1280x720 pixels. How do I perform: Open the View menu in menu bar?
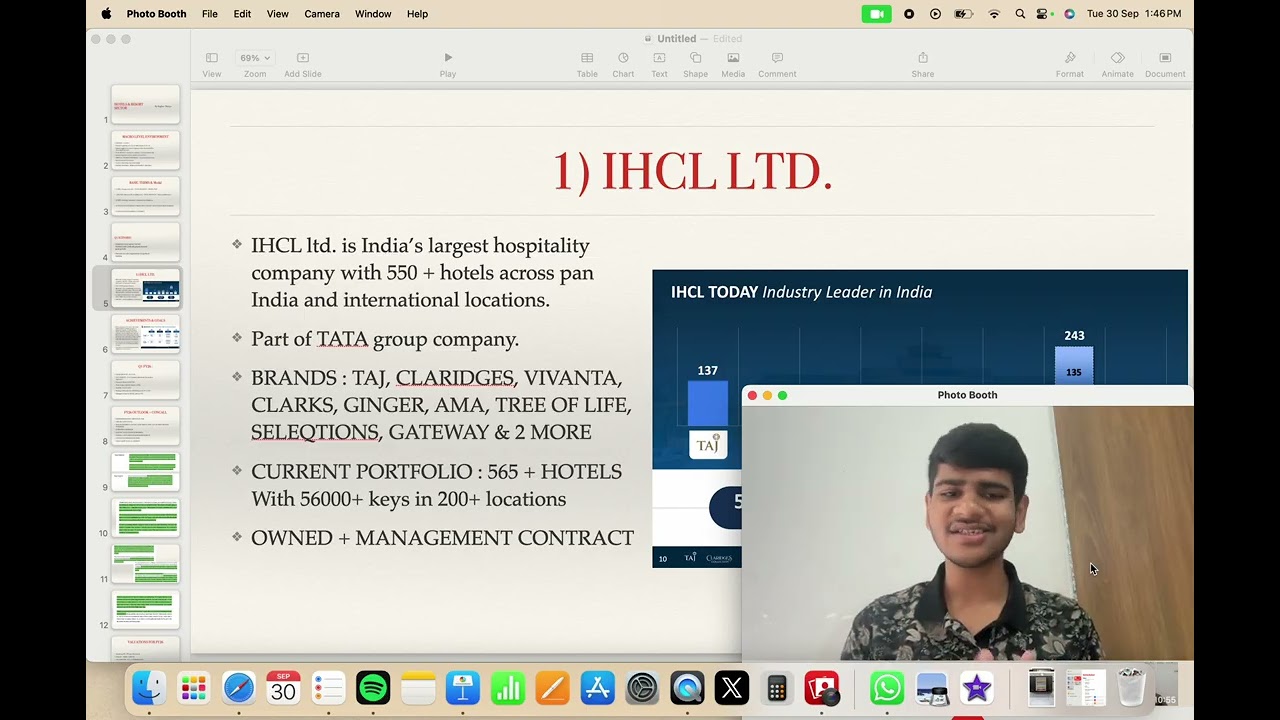pyautogui.click(x=277, y=14)
